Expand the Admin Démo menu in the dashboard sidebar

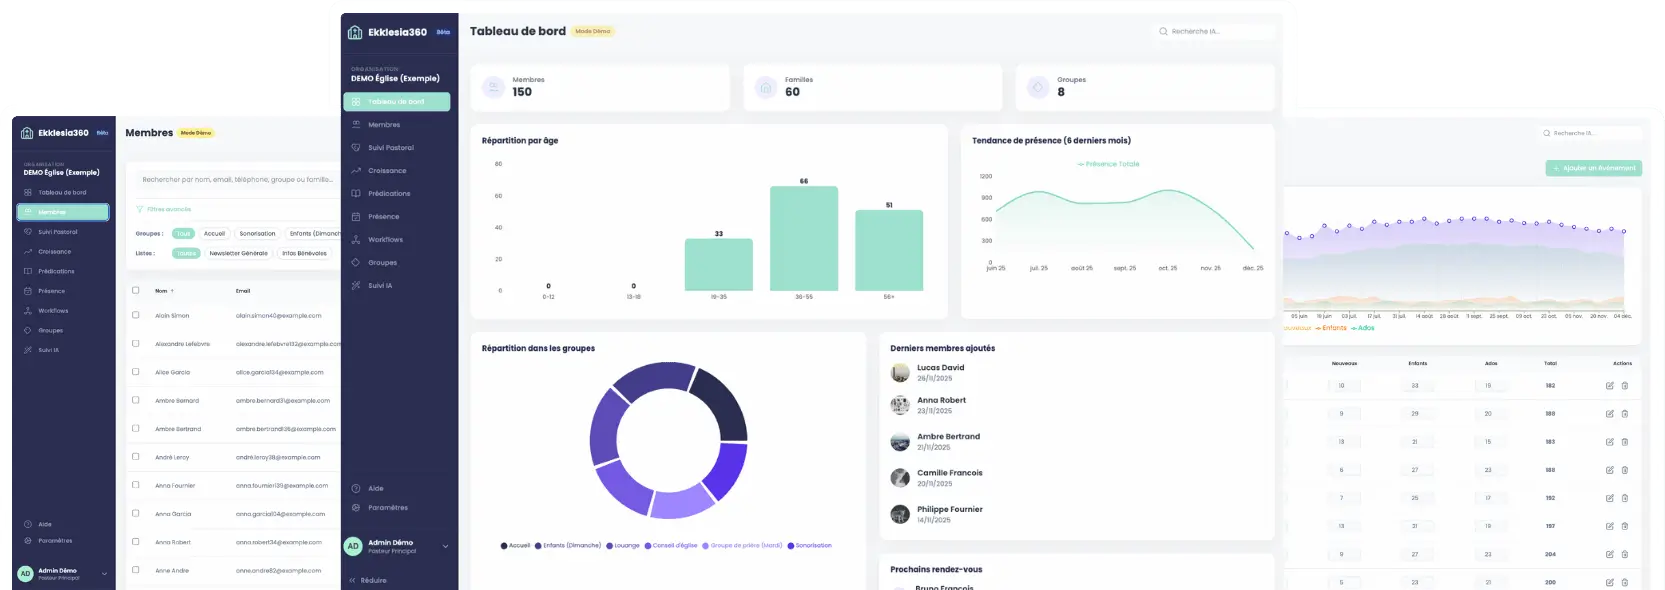(445, 546)
